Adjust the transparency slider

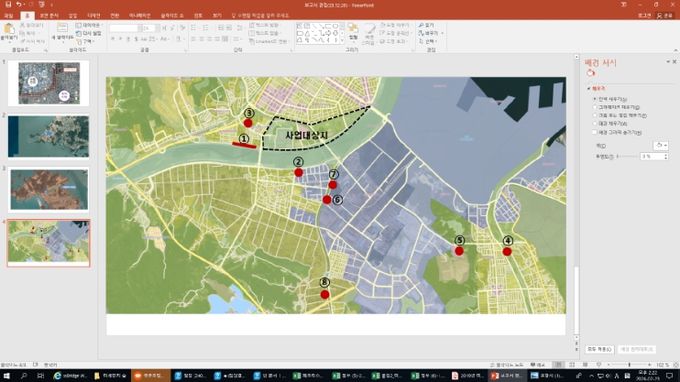click(x=627, y=156)
